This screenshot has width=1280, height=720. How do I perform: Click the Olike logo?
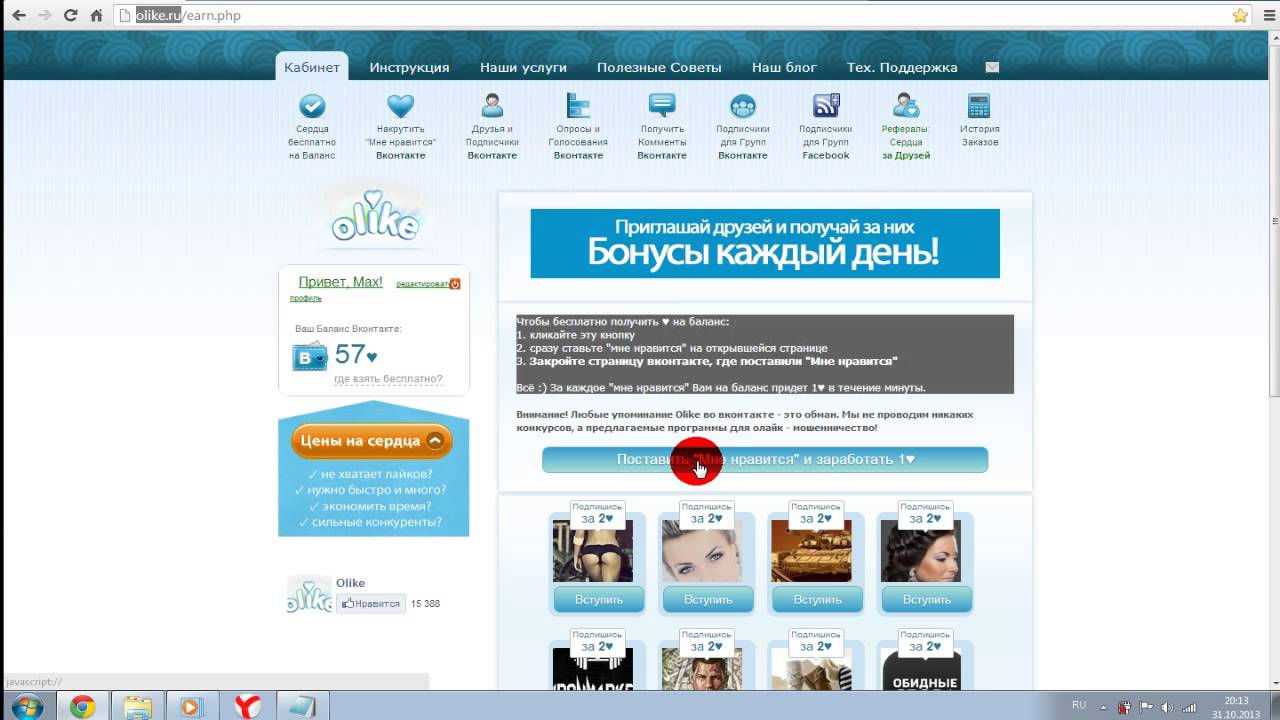click(x=375, y=218)
